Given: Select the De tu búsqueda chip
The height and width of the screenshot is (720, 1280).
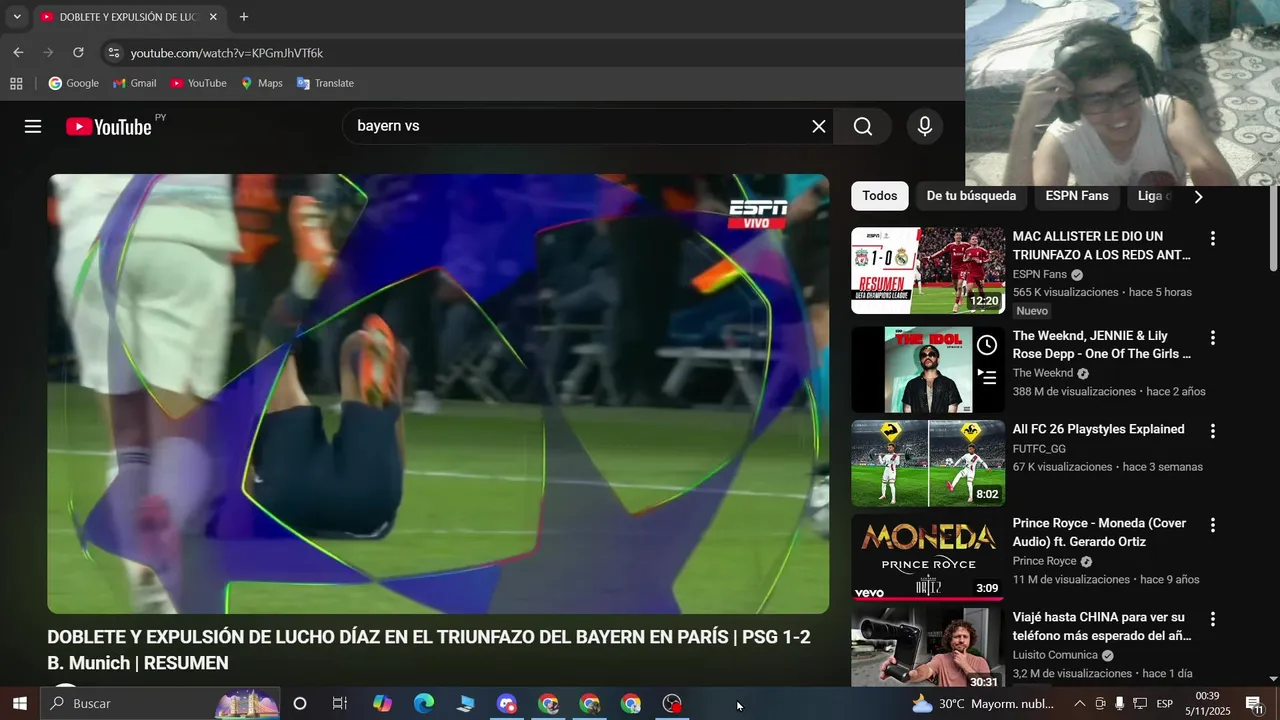Looking at the screenshot, I should click(971, 196).
